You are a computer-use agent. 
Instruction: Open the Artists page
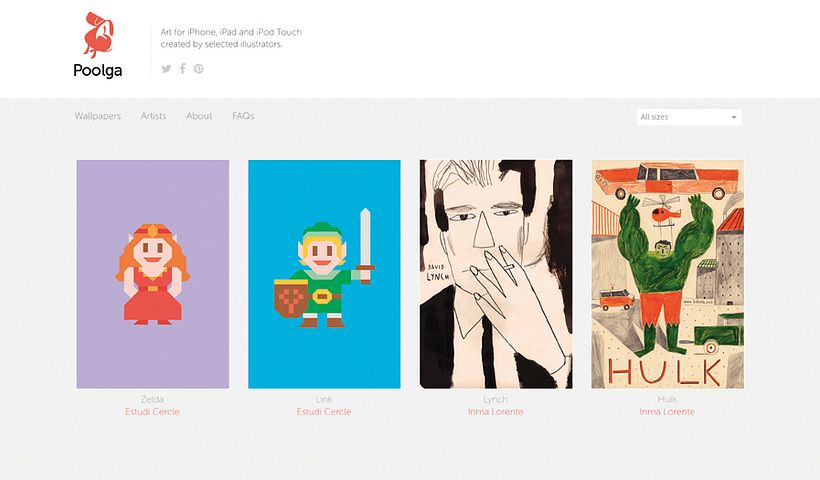click(153, 116)
